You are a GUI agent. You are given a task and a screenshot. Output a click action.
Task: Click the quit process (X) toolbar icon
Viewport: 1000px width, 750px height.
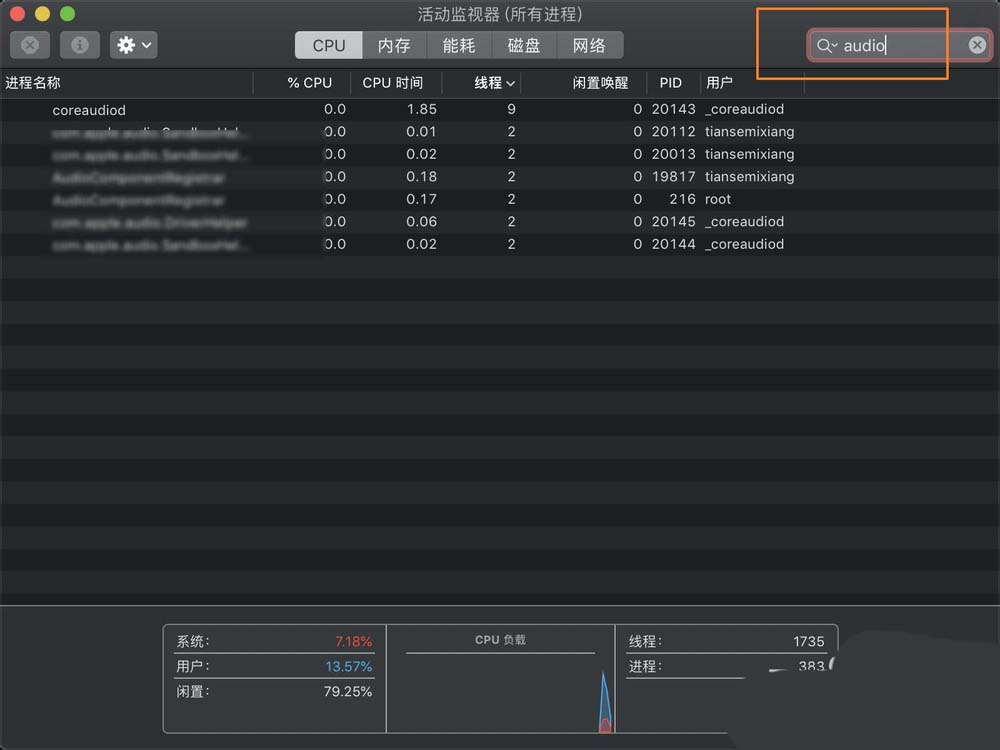[30, 45]
